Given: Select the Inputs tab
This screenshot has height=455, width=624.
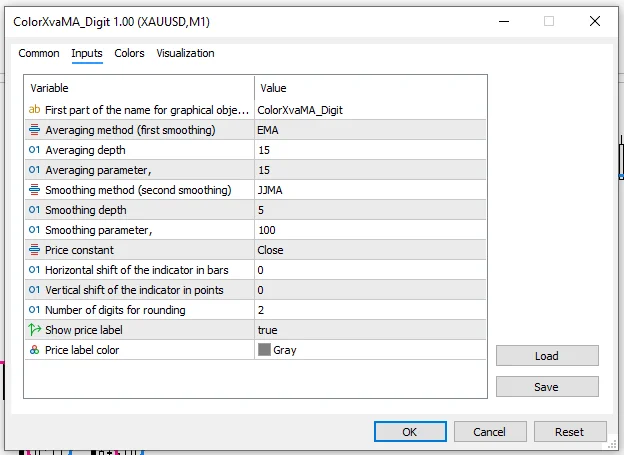Looking at the screenshot, I should [87, 53].
